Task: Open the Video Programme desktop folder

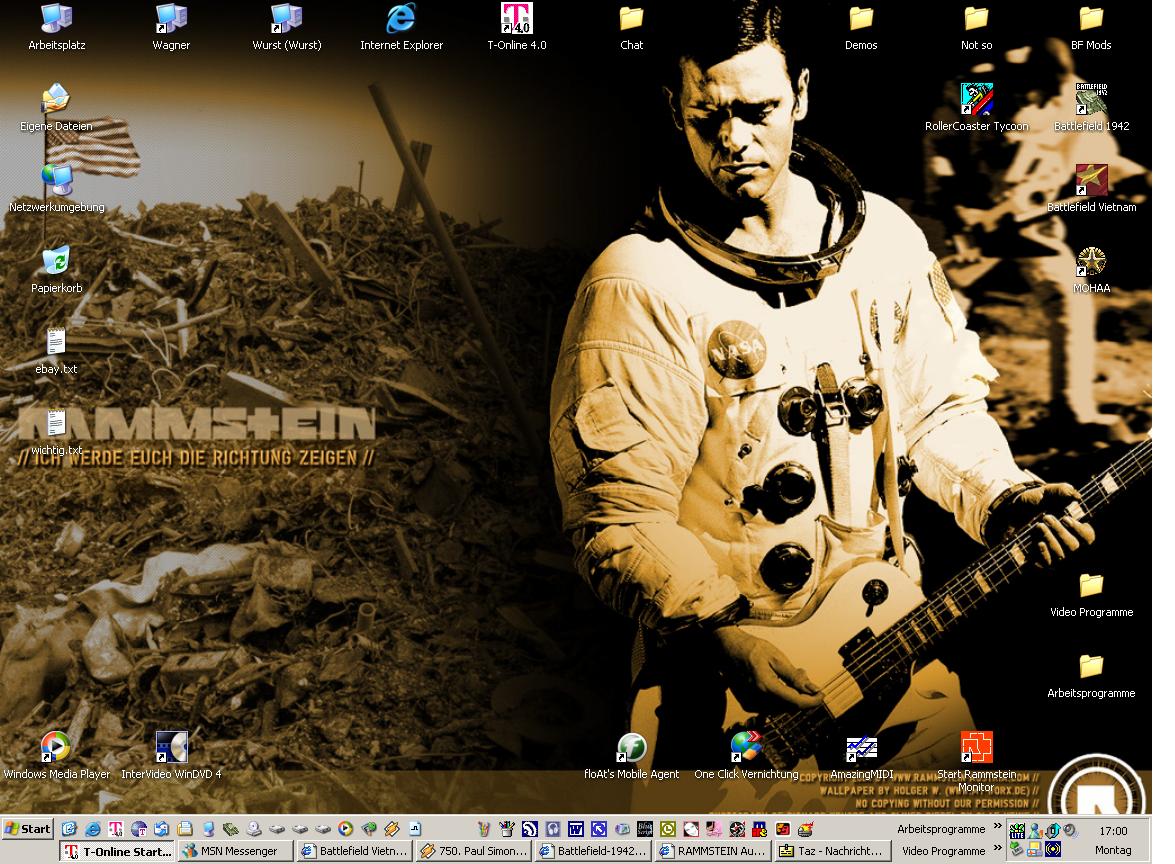Action: (1091, 594)
